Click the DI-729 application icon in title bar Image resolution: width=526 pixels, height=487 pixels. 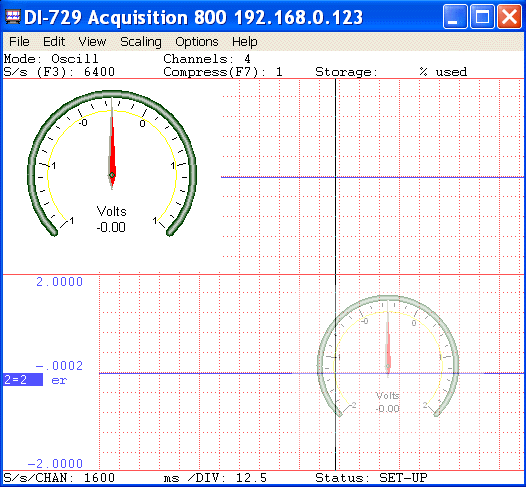click(13, 16)
